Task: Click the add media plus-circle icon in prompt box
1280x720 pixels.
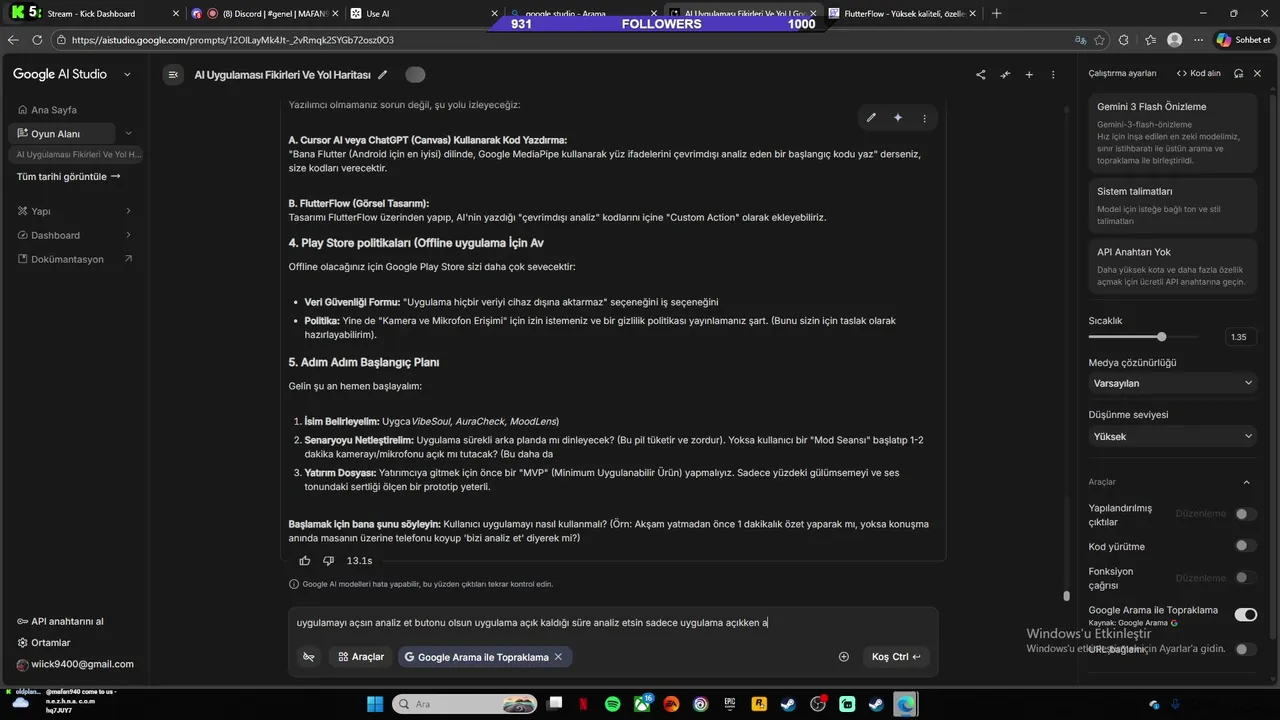Action: 844,657
